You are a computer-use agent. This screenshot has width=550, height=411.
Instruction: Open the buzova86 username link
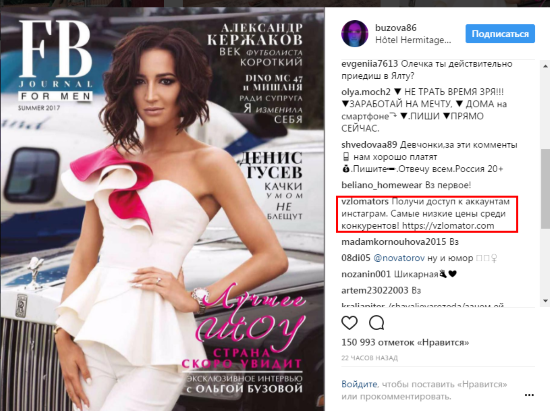396,27
